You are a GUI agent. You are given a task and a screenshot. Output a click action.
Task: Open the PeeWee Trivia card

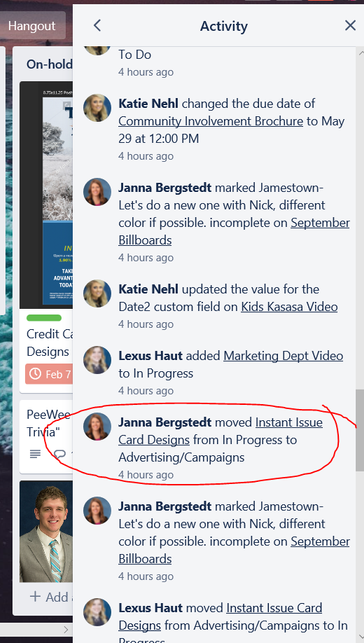click(46, 437)
